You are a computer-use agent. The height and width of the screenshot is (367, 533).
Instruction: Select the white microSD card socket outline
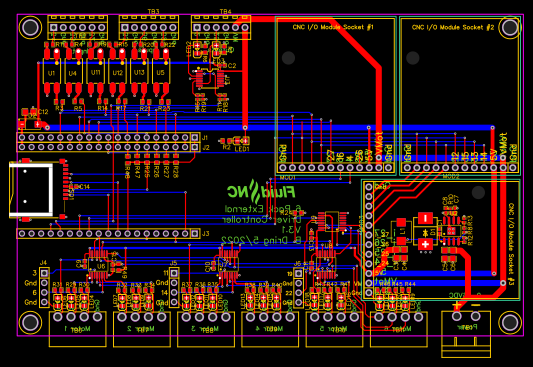coord(31,190)
